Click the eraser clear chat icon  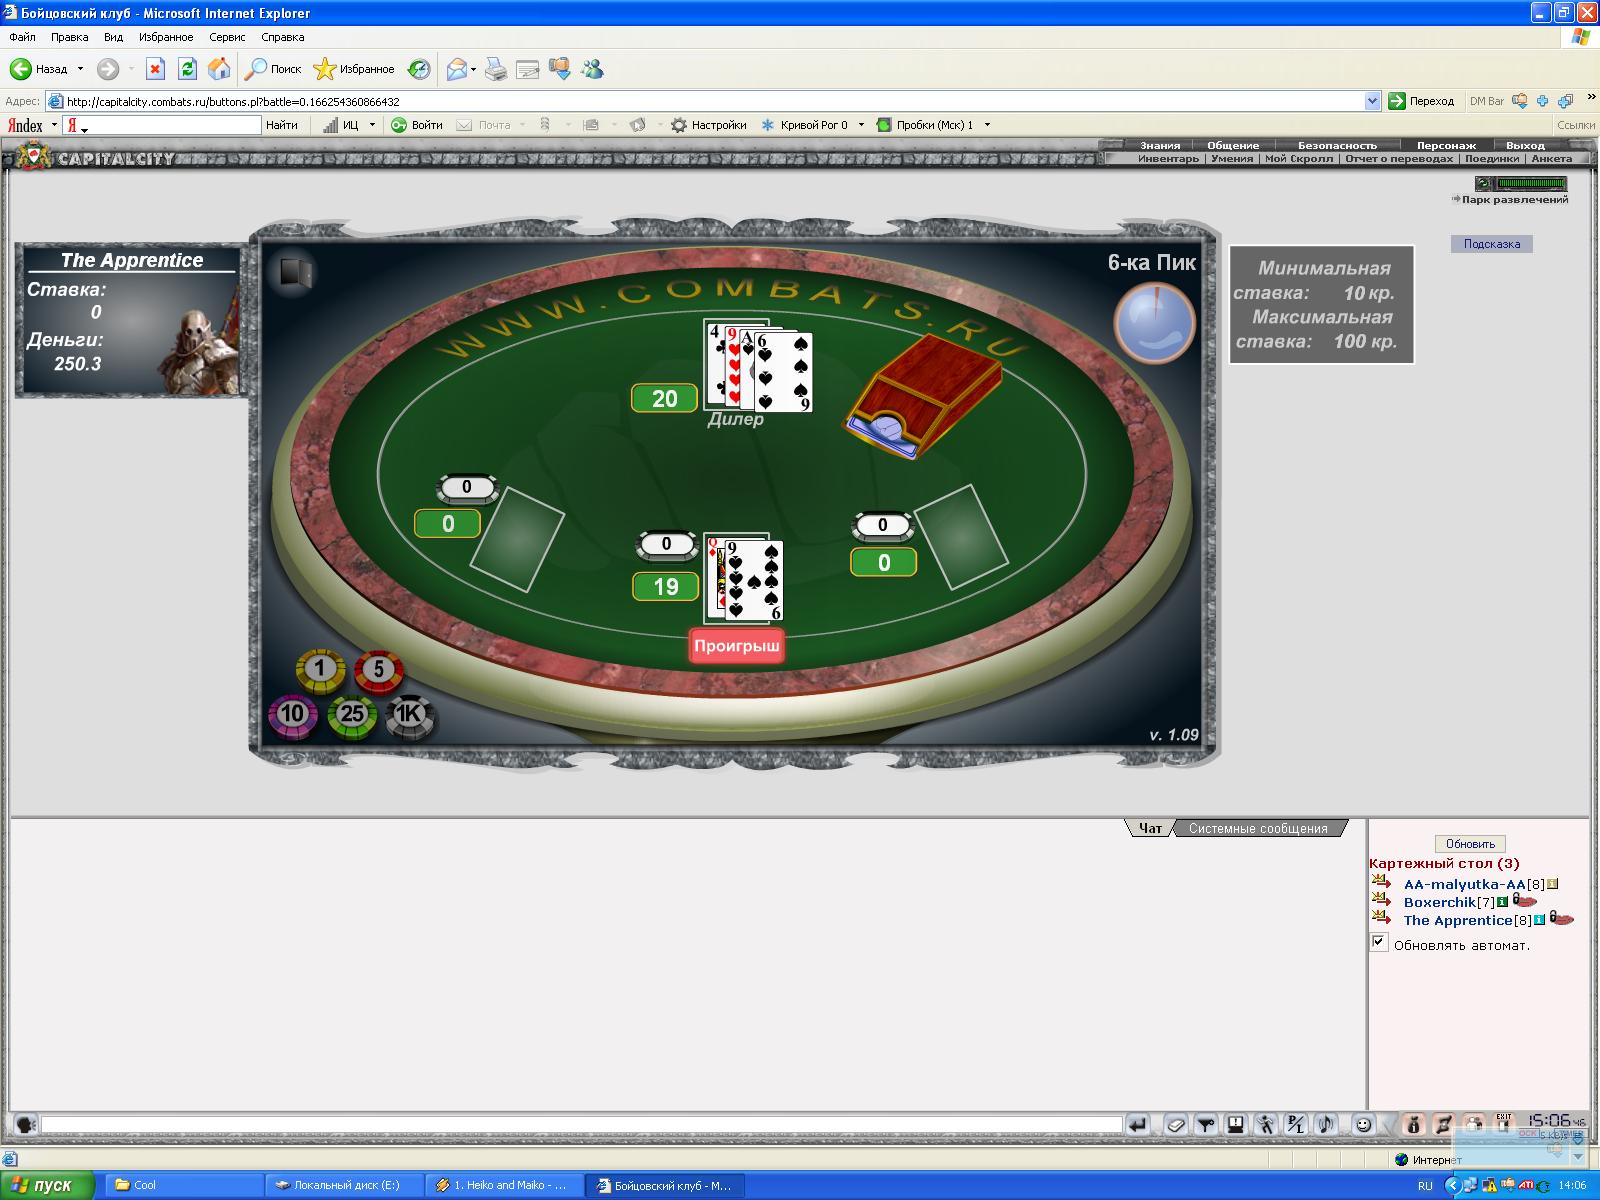coord(1176,1125)
